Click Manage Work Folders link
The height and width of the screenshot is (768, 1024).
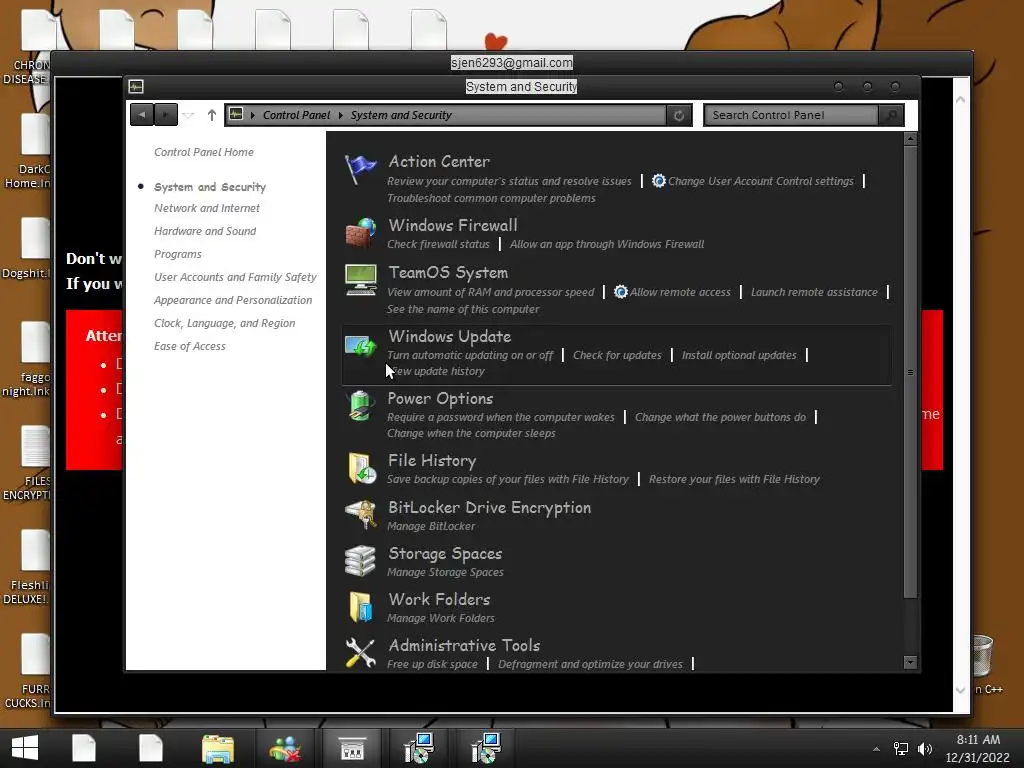440,618
